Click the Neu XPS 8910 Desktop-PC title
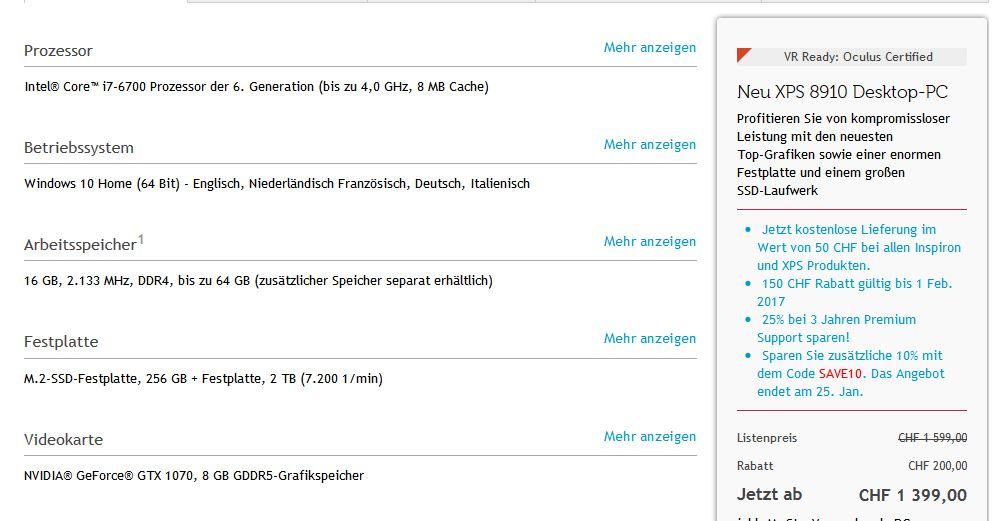This screenshot has width=1005, height=521. pos(842,92)
